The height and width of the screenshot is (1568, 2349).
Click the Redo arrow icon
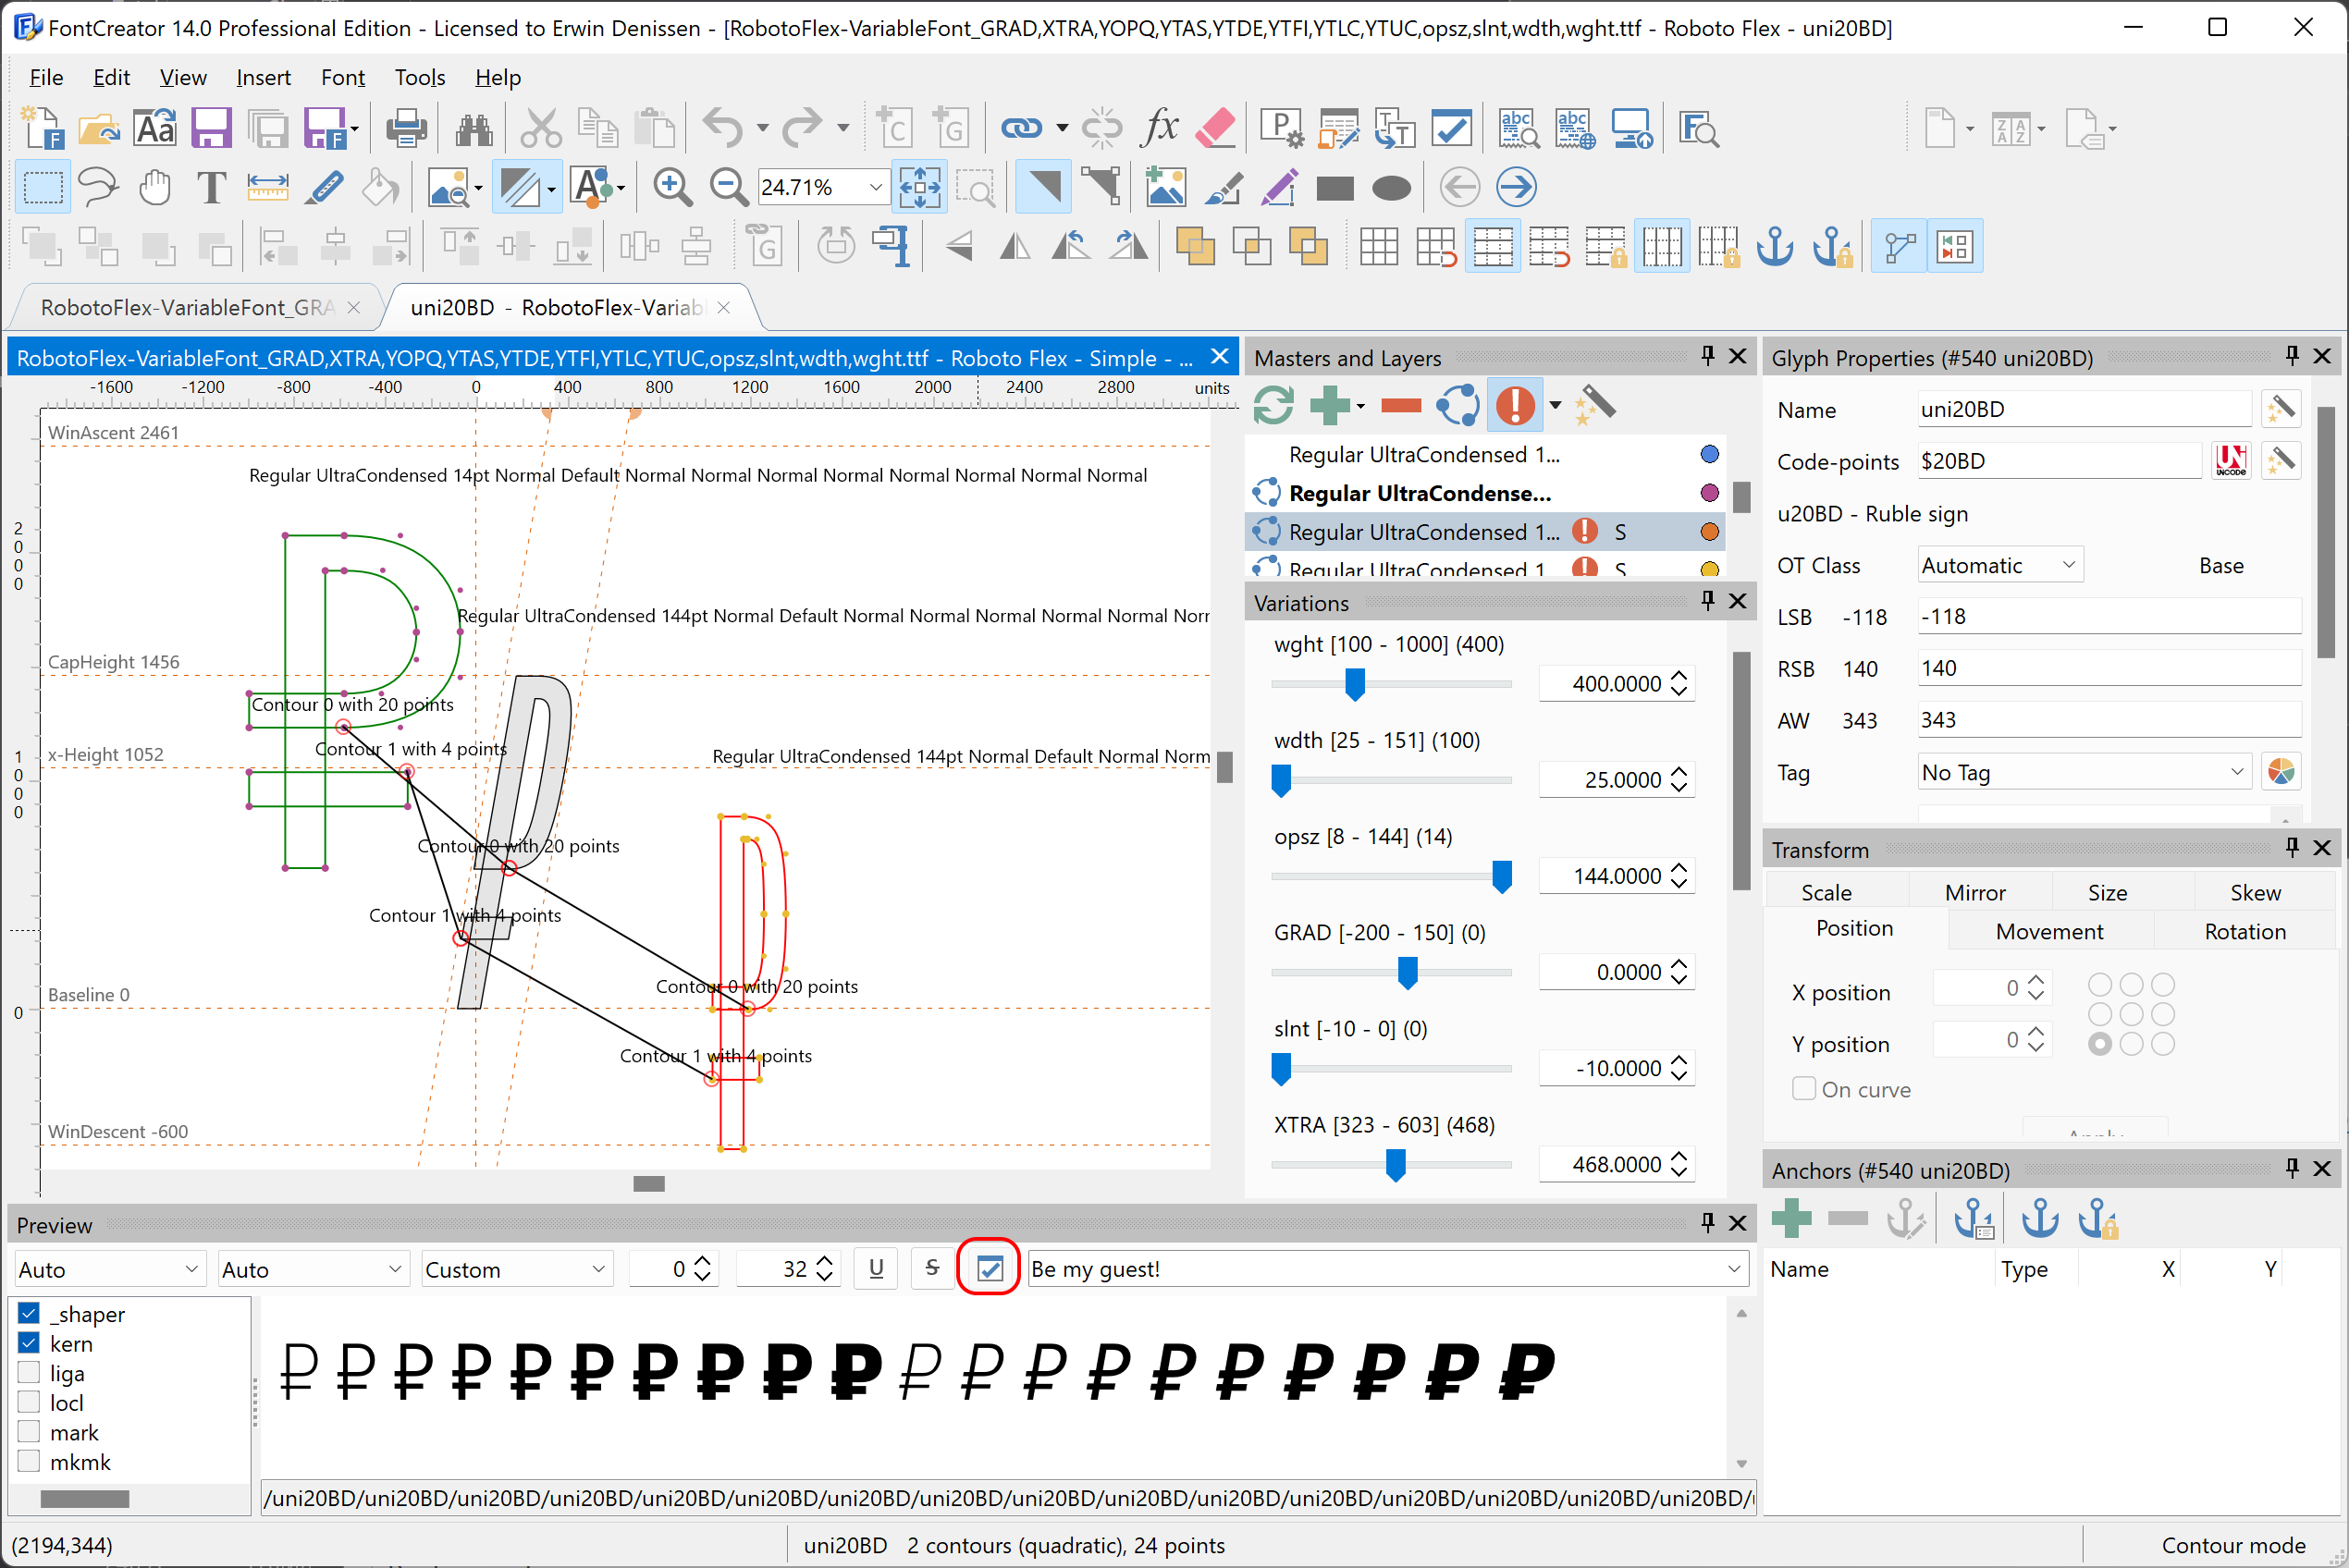(802, 129)
